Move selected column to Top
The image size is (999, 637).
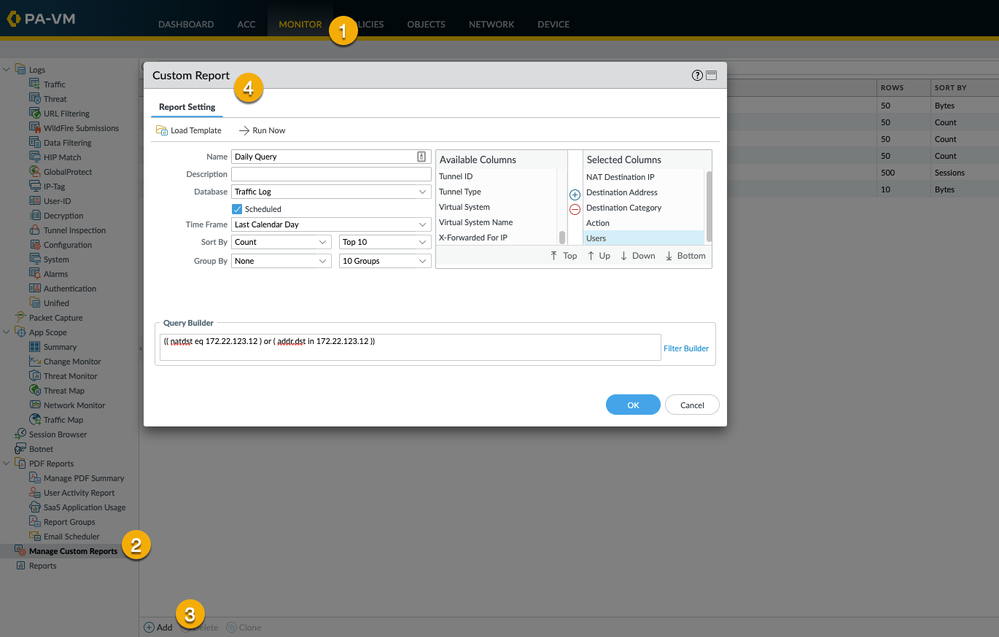(564, 256)
